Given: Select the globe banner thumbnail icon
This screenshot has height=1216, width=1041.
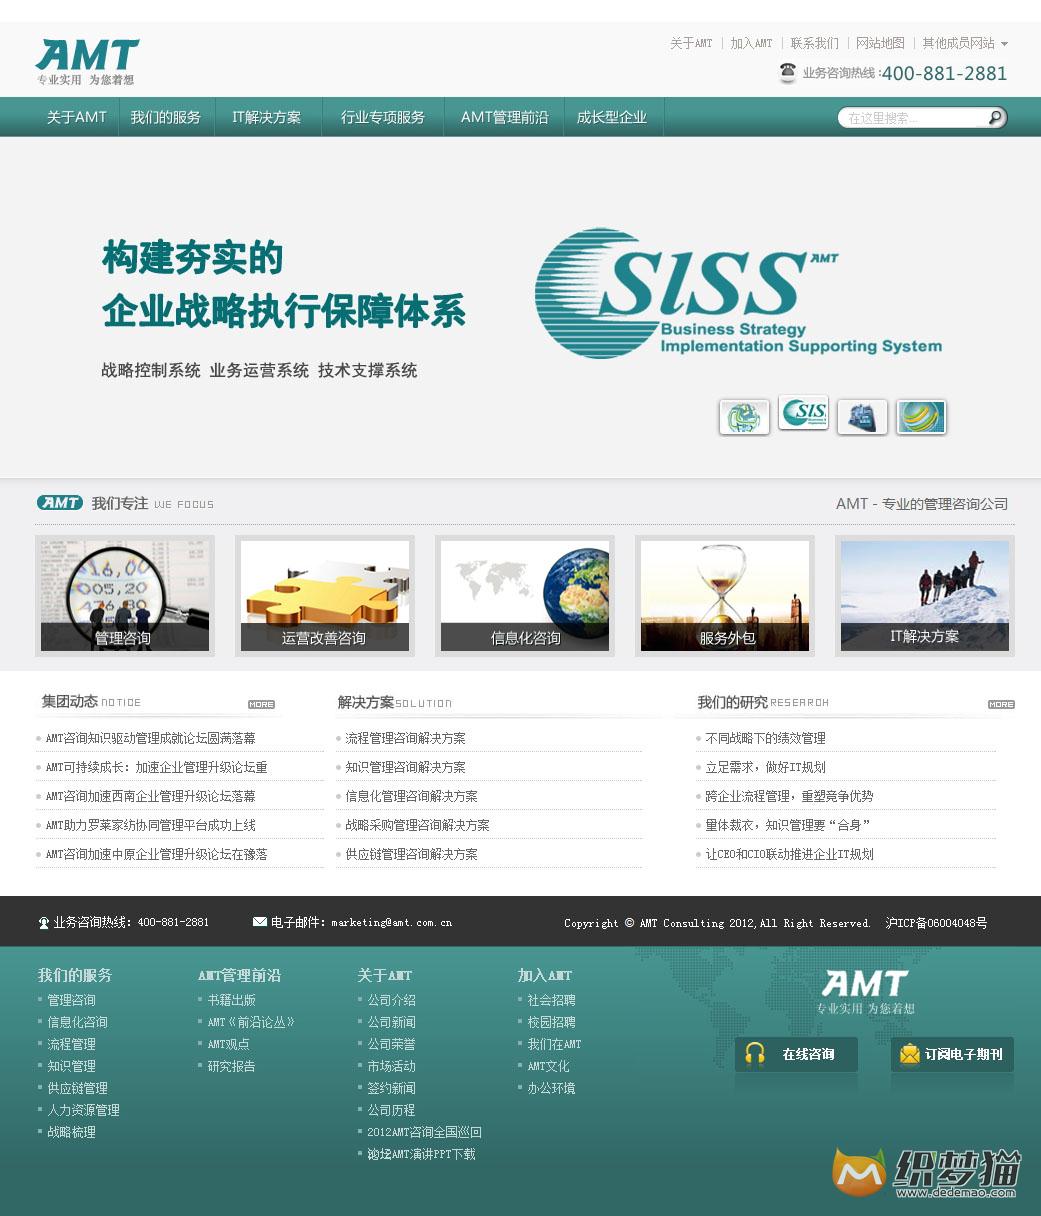Looking at the screenshot, I should pyautogui.click(x=744, y=417).
